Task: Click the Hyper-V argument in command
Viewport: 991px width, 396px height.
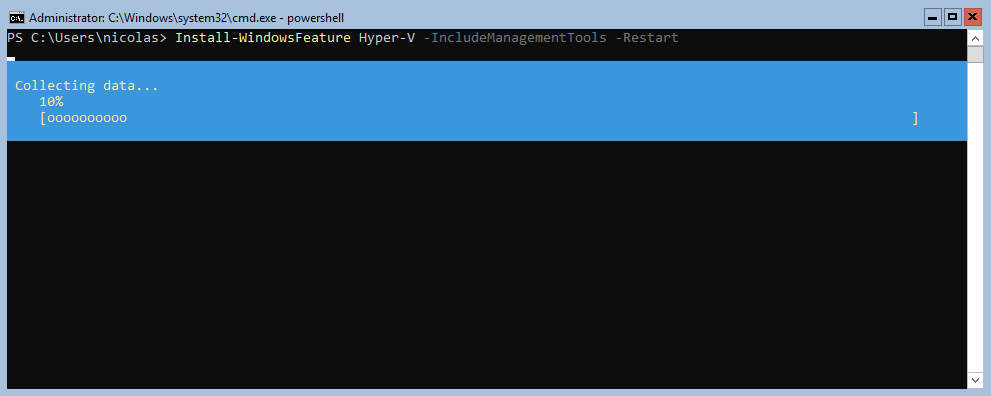Action: (x=387, y=38)
